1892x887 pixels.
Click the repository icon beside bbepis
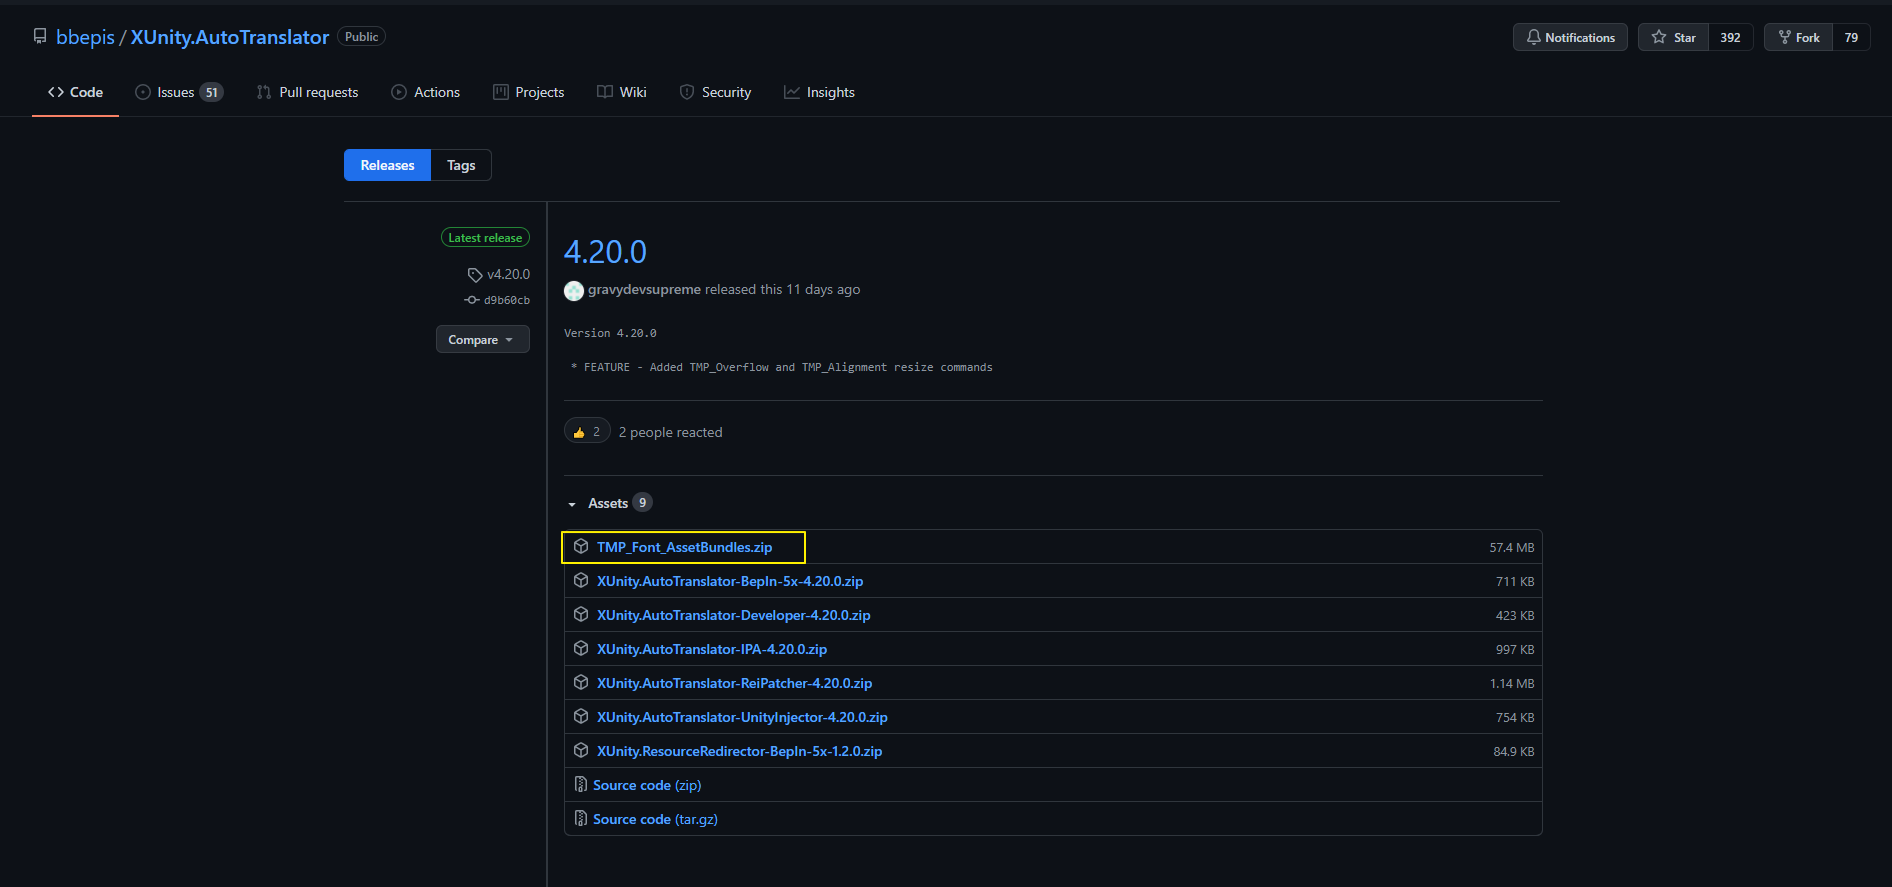click(40, 37)
